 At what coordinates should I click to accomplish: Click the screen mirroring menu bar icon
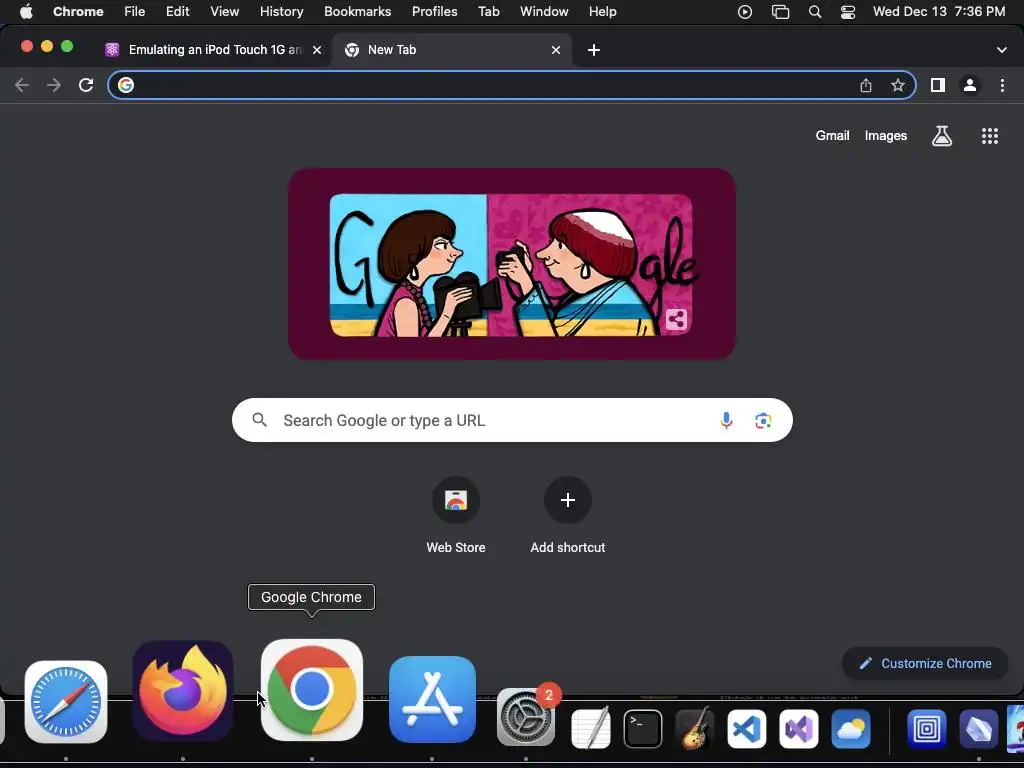[x=780, y=12]
